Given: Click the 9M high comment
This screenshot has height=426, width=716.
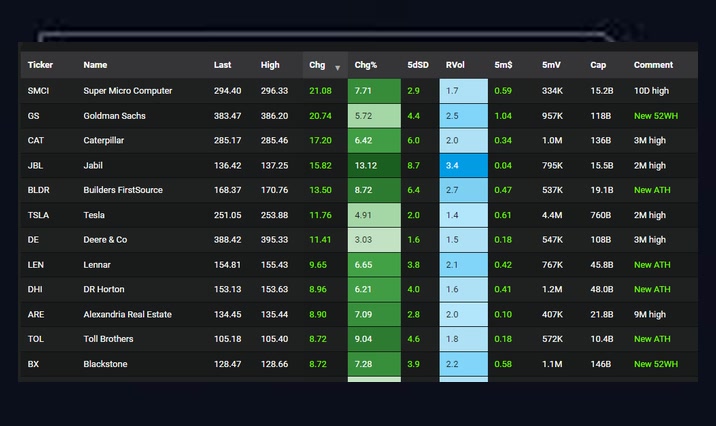Looking at the screenshot, I should pyautogui.click(x=650, y=315).
